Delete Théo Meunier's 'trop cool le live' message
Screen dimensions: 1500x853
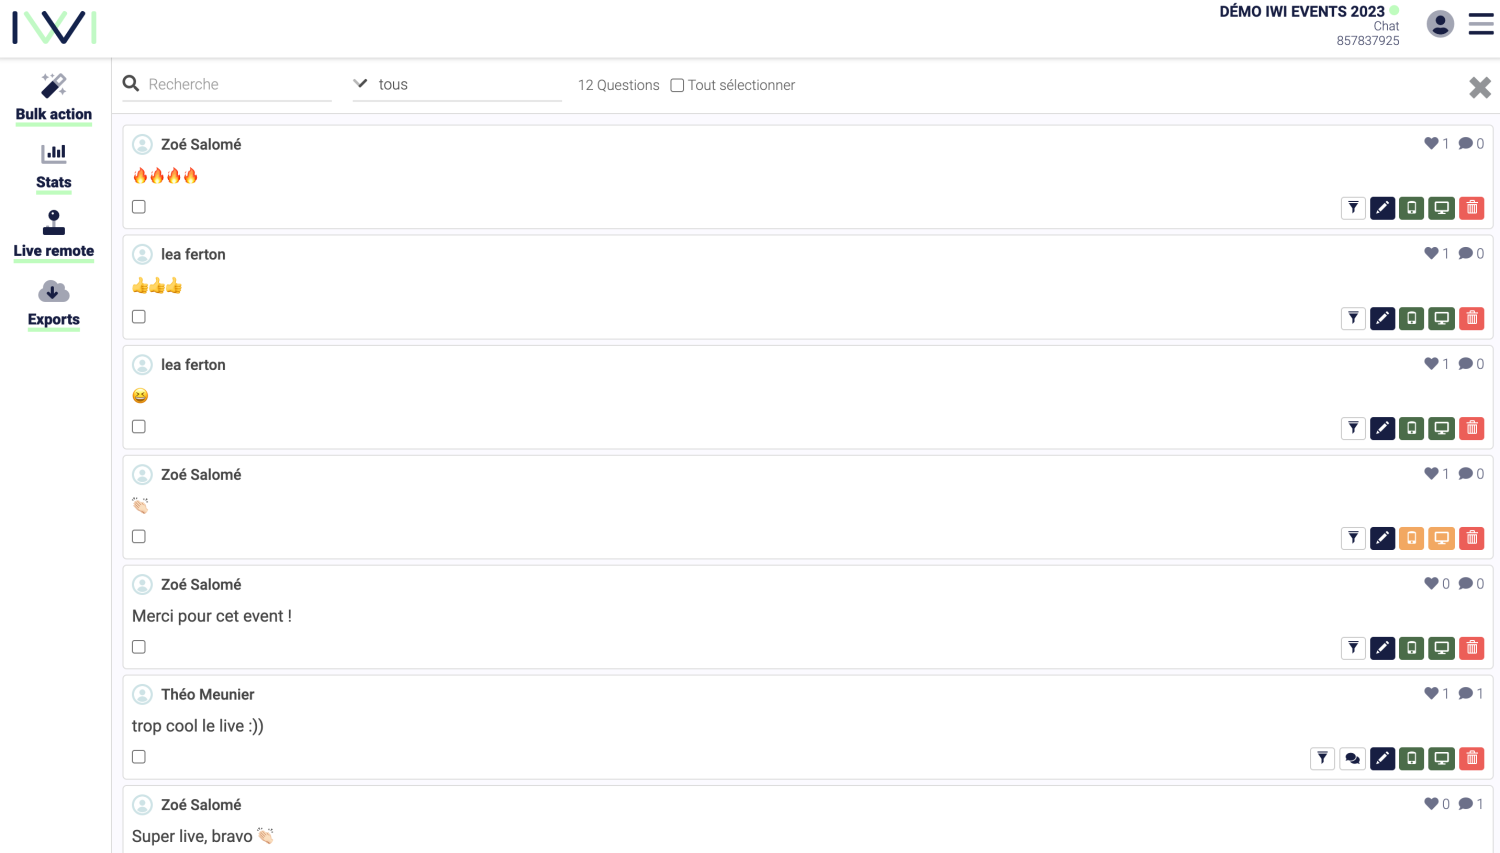click(x=1472, y=758)
